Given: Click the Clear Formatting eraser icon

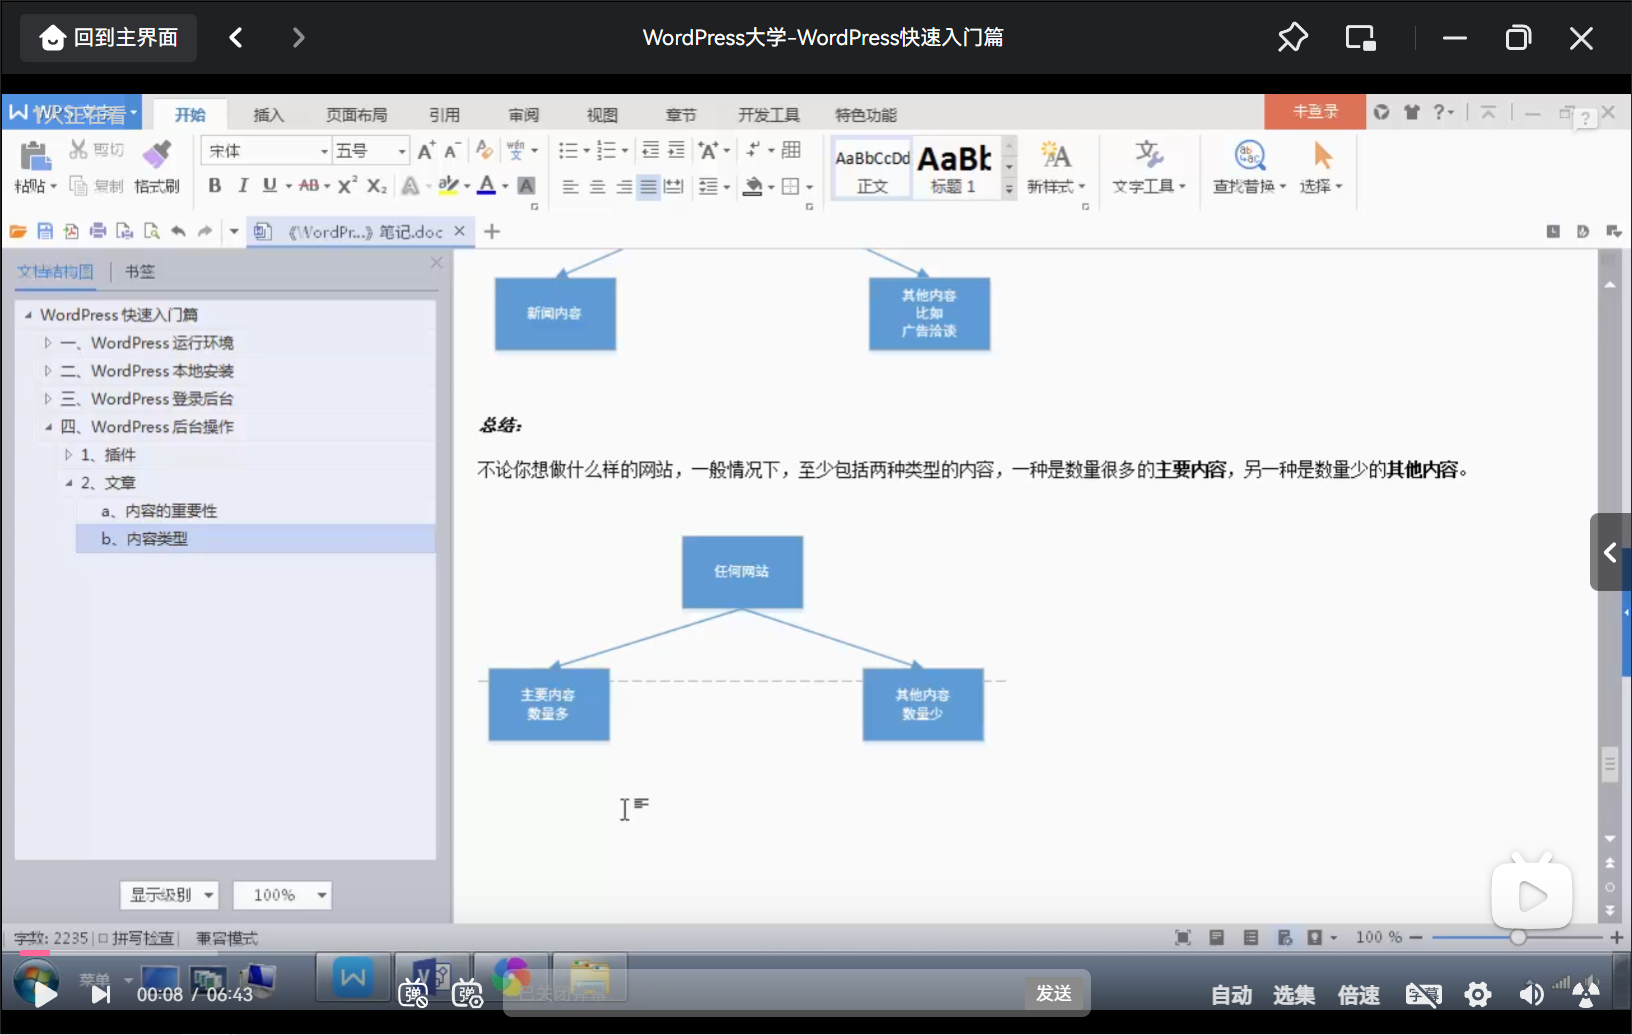Looking at the screenshot, I should pos(484,151).
